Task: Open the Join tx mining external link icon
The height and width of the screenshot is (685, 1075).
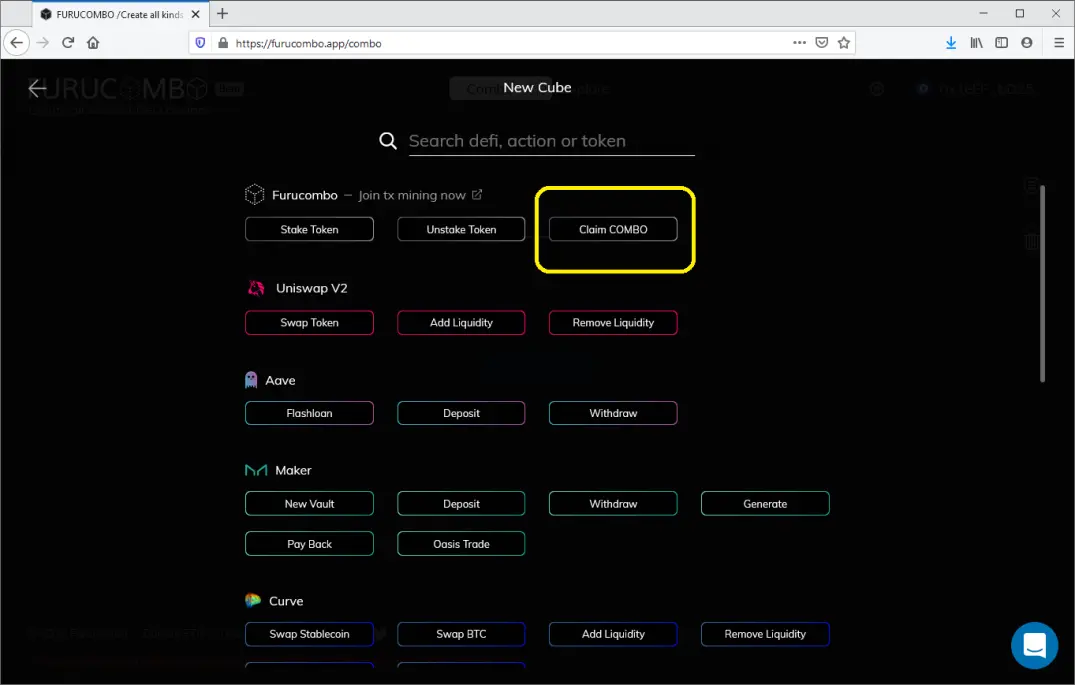Action: coord(476,195)
